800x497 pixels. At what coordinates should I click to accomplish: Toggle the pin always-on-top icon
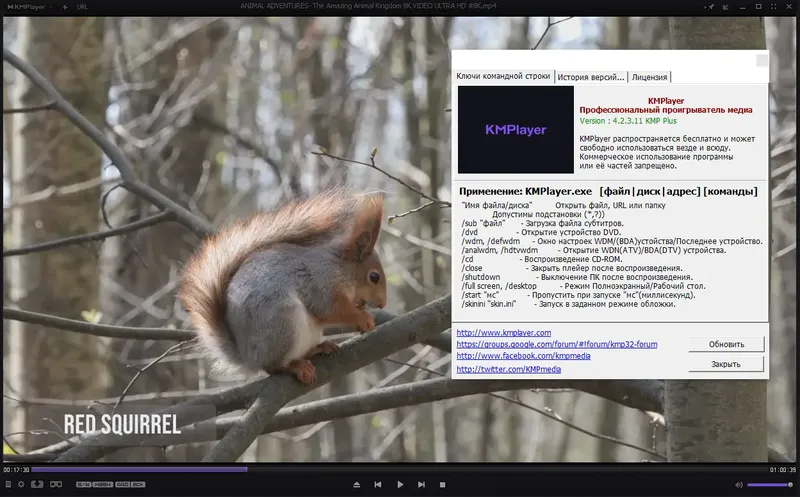click(x=711, y=7)
